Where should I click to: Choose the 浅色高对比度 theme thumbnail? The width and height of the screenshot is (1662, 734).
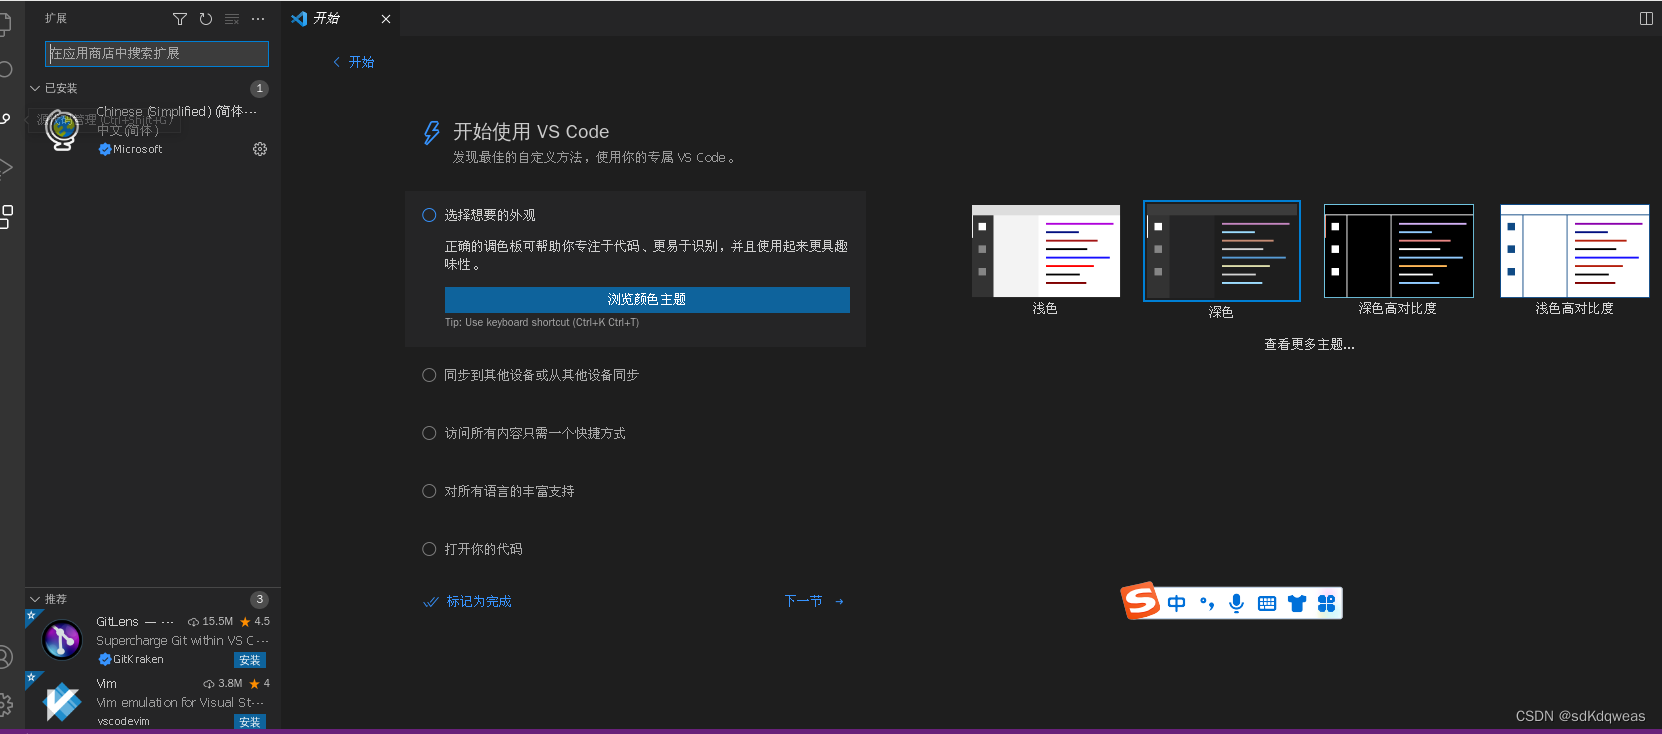[1575, 251]
